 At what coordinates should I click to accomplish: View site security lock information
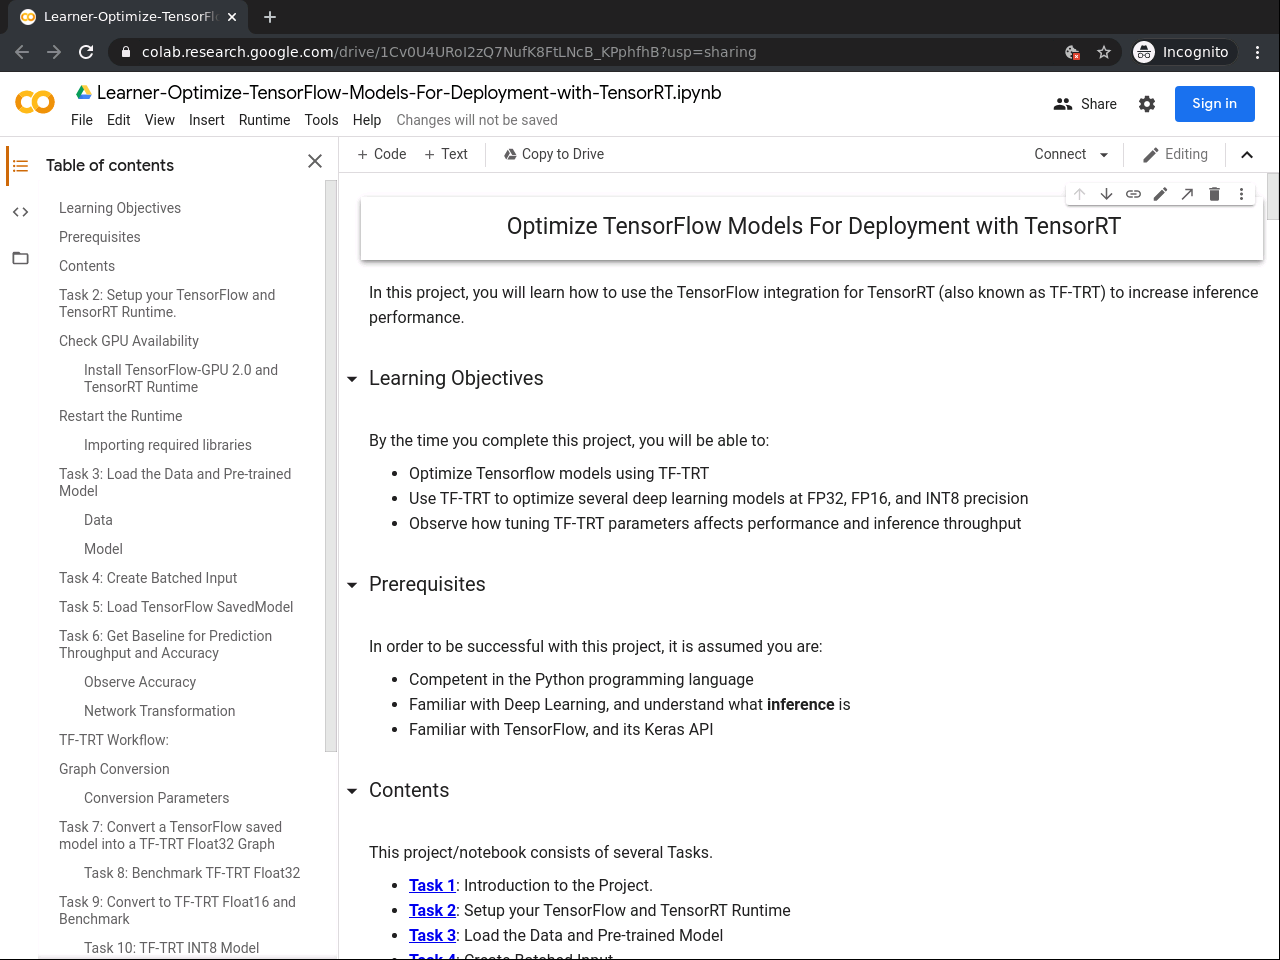[125, 52]
